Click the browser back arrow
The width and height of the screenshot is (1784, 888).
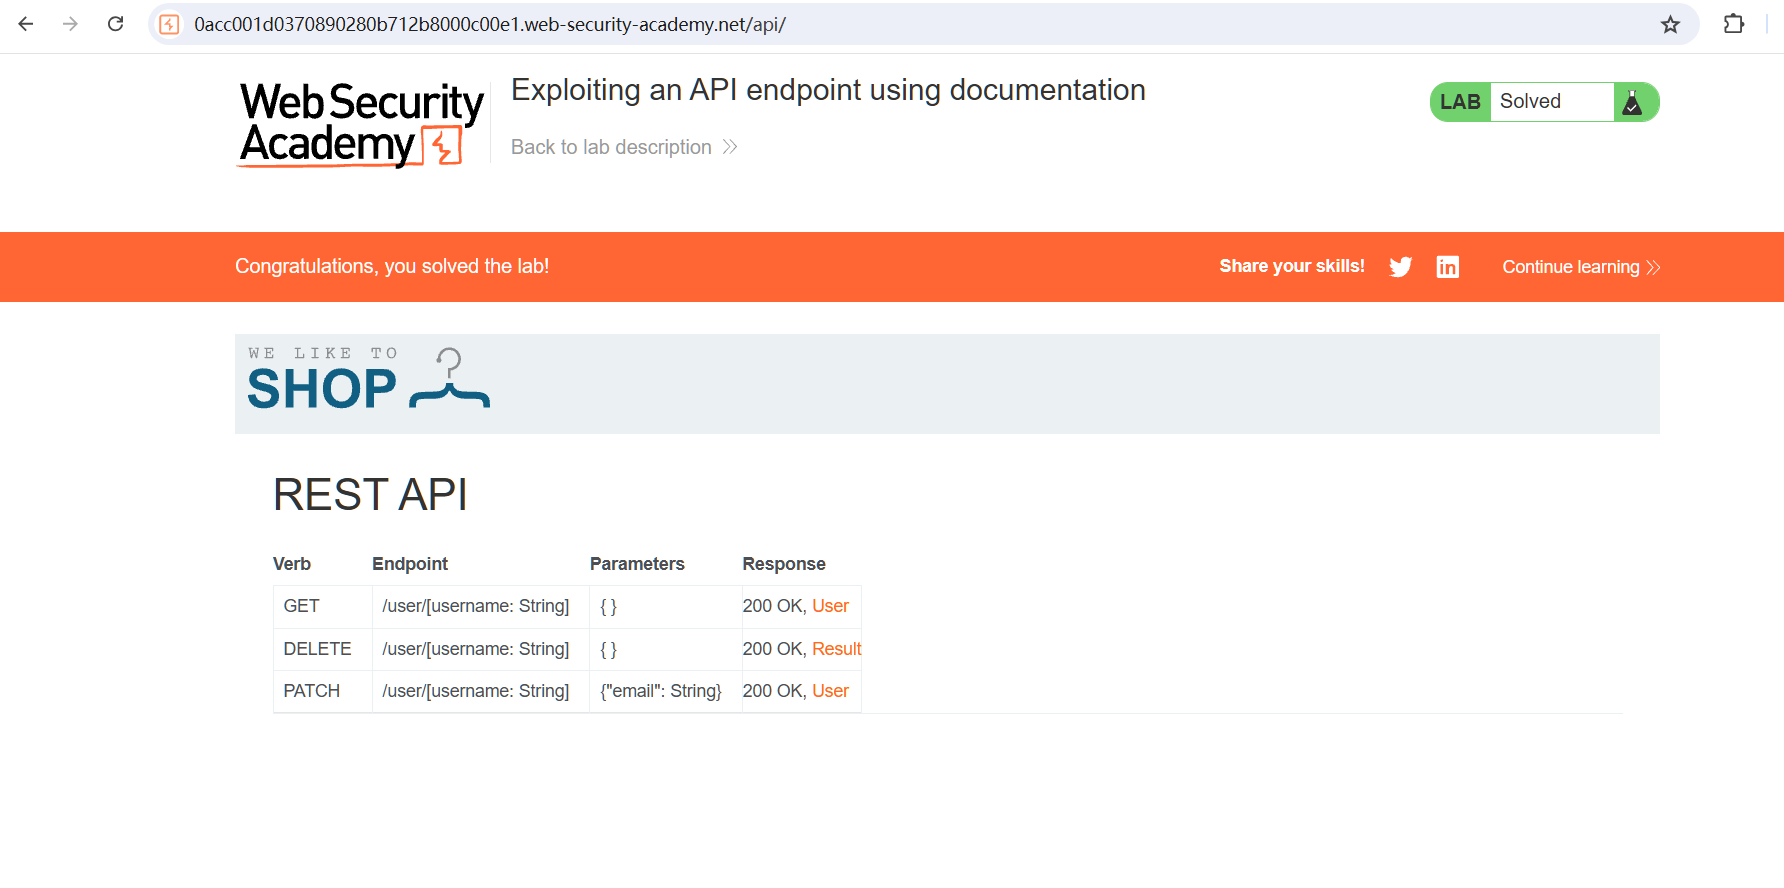pyautogui.click(x=26, y=24)
